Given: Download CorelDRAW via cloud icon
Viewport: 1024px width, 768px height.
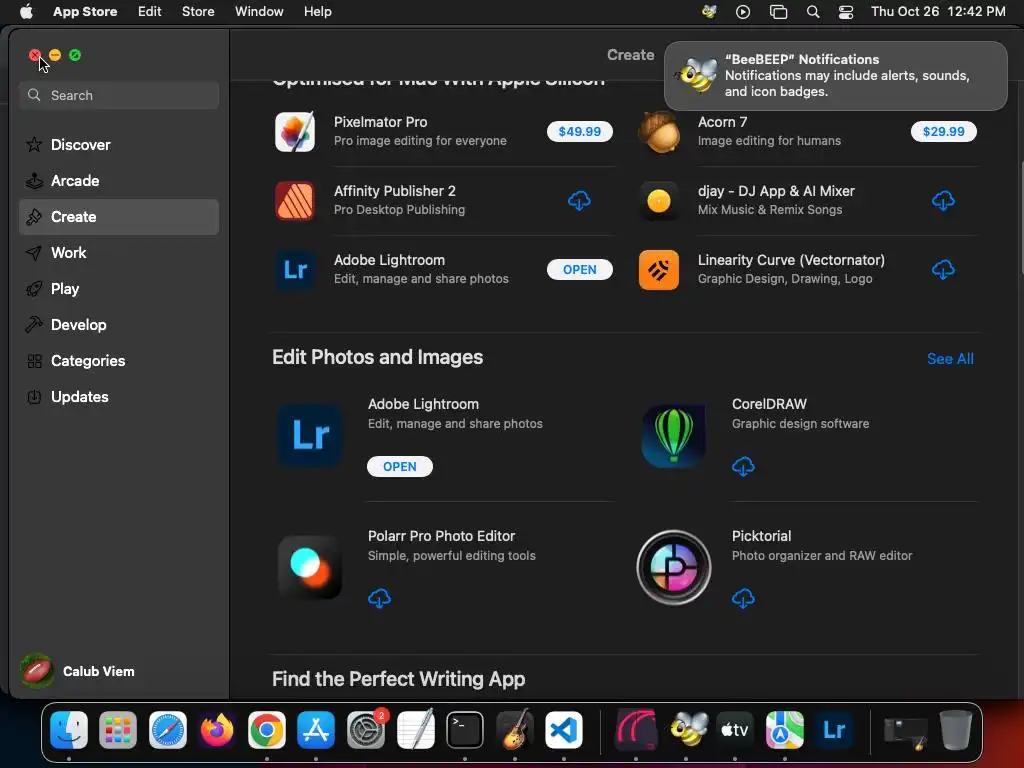Looking at the screenshot, I should (x=743, y=466).
